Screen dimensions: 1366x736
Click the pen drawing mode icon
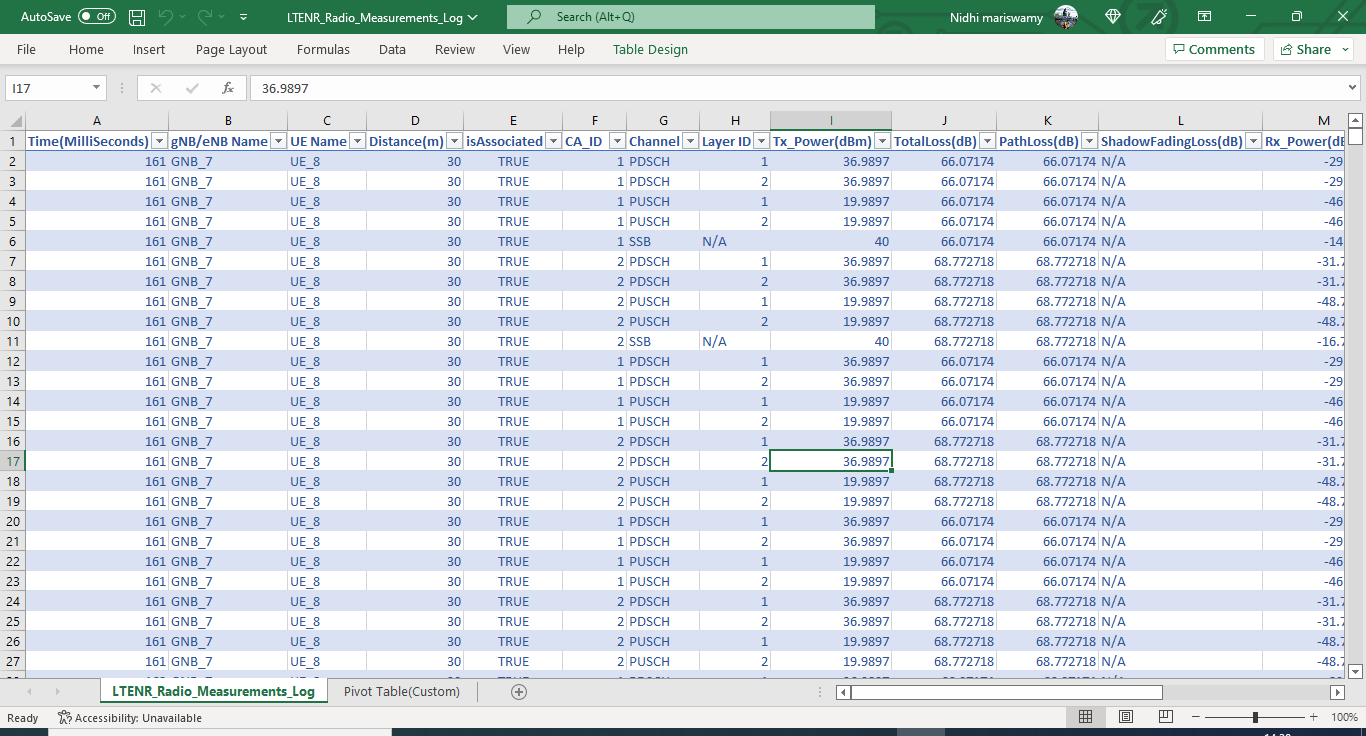click(1159, 17)
